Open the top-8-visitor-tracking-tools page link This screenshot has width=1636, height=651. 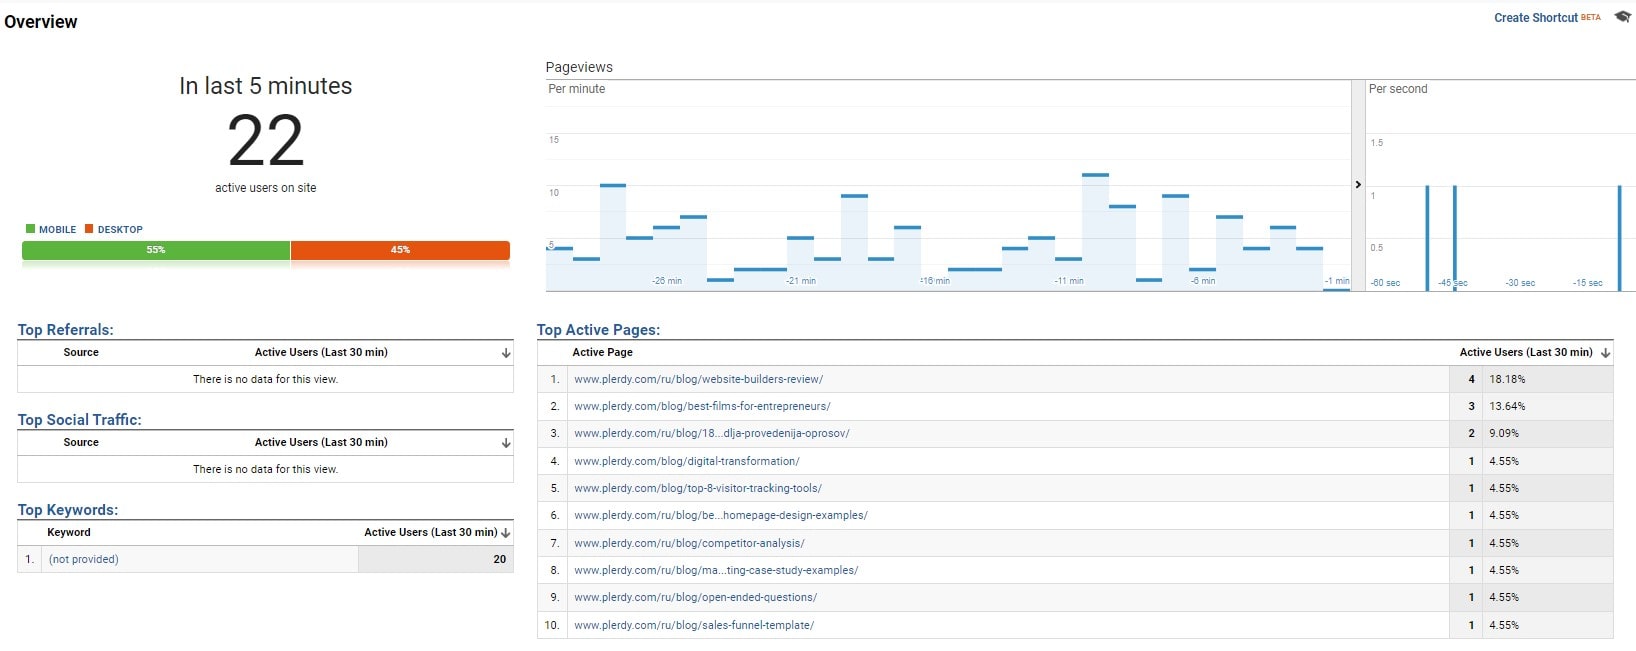coord(697,489)
